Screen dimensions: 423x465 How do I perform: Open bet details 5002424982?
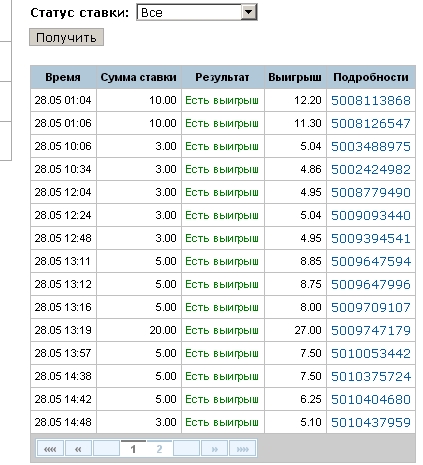click(371, 169)
